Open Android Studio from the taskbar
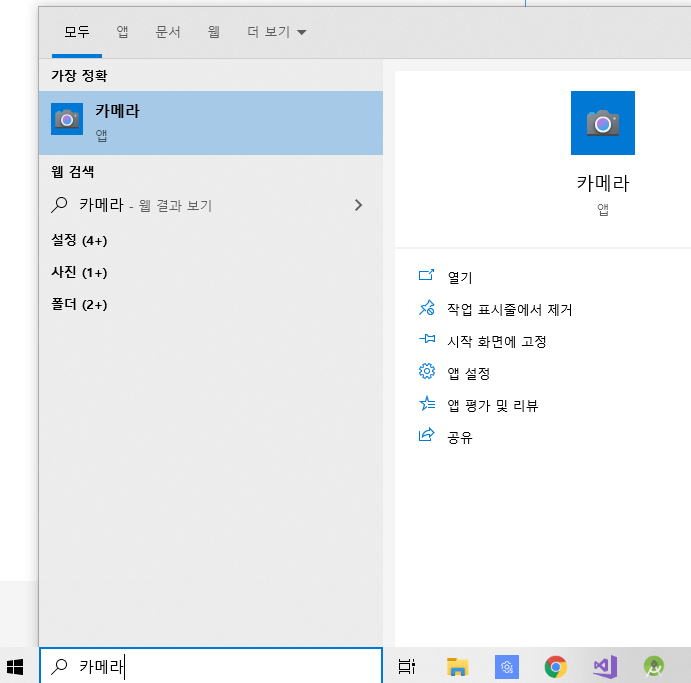 click(x=654, y=667)
